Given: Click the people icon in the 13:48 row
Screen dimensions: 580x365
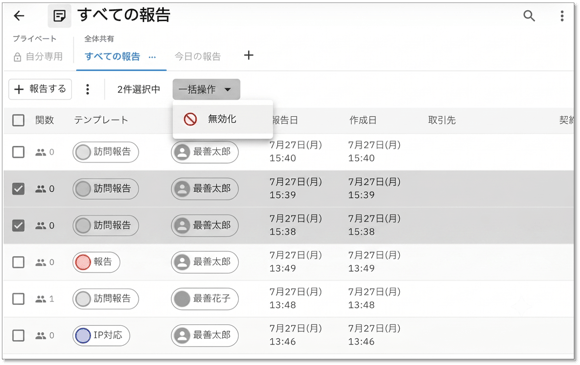Looking at the screenshot, I should pos(40,299).
